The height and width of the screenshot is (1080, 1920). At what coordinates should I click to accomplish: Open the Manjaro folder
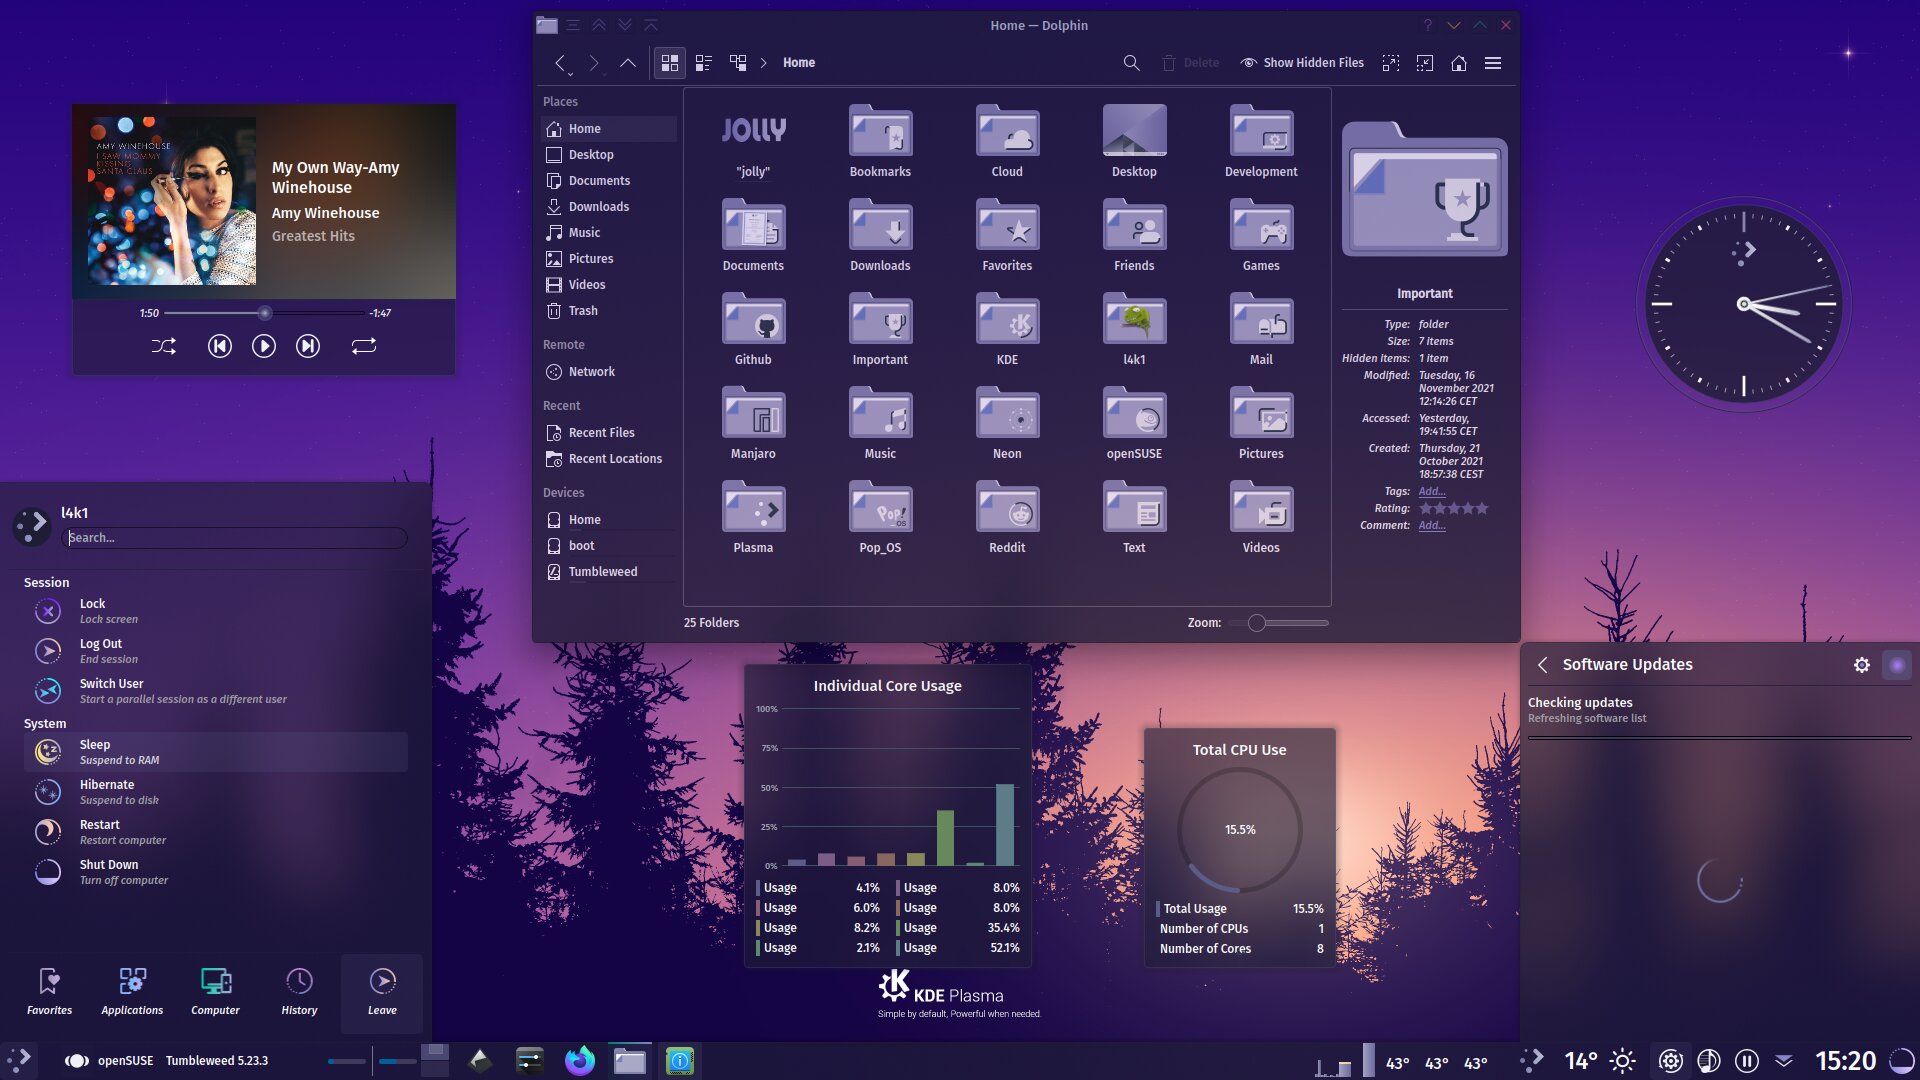point(753,424)
